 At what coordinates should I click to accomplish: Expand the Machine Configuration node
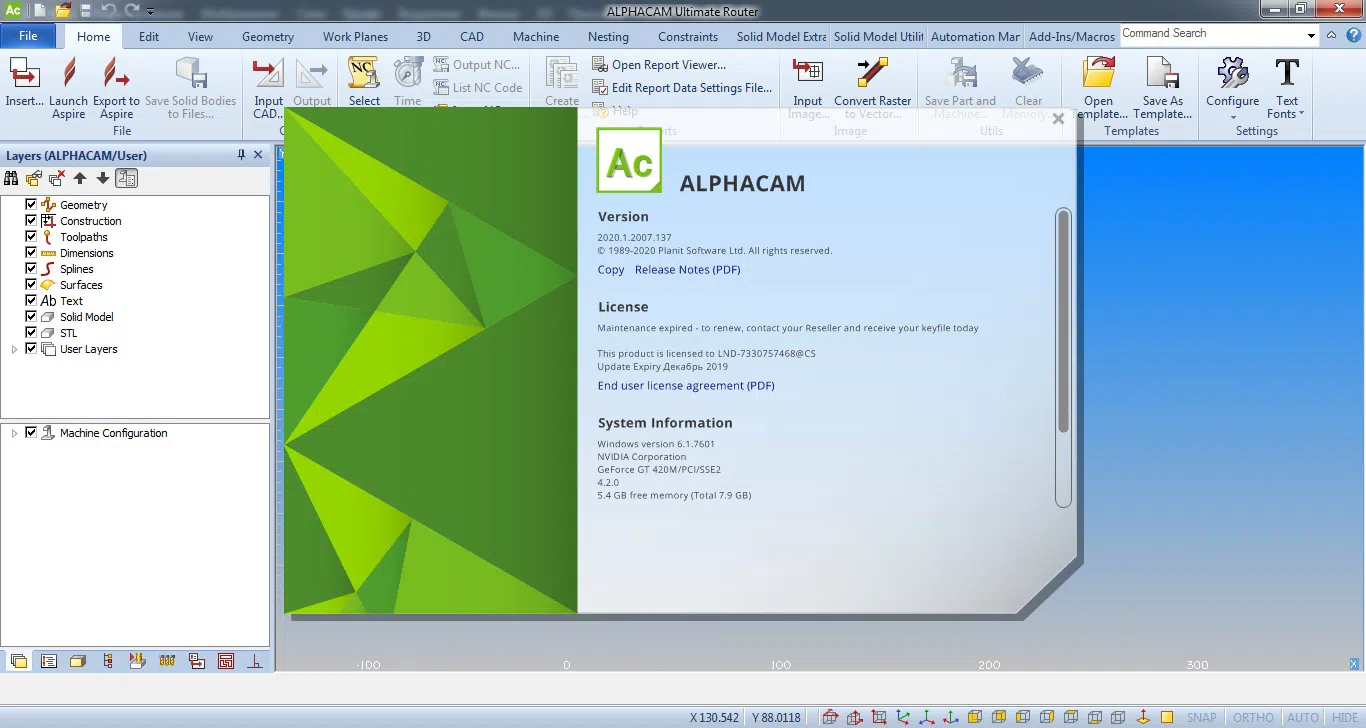click(15, 432)
